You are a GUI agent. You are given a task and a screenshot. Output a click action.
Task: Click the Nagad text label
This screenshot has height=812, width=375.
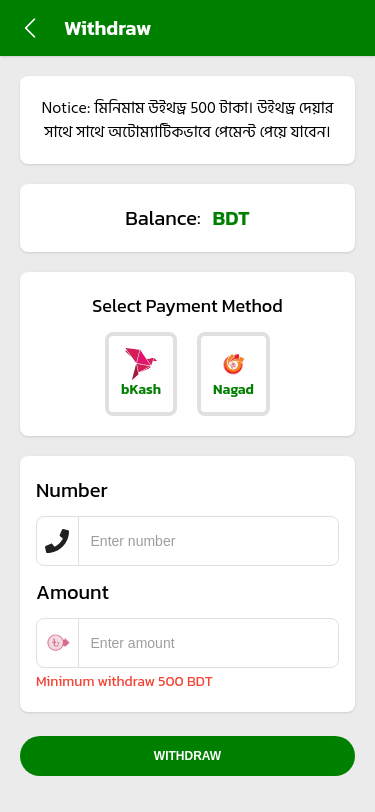click(x=233, y=390)
